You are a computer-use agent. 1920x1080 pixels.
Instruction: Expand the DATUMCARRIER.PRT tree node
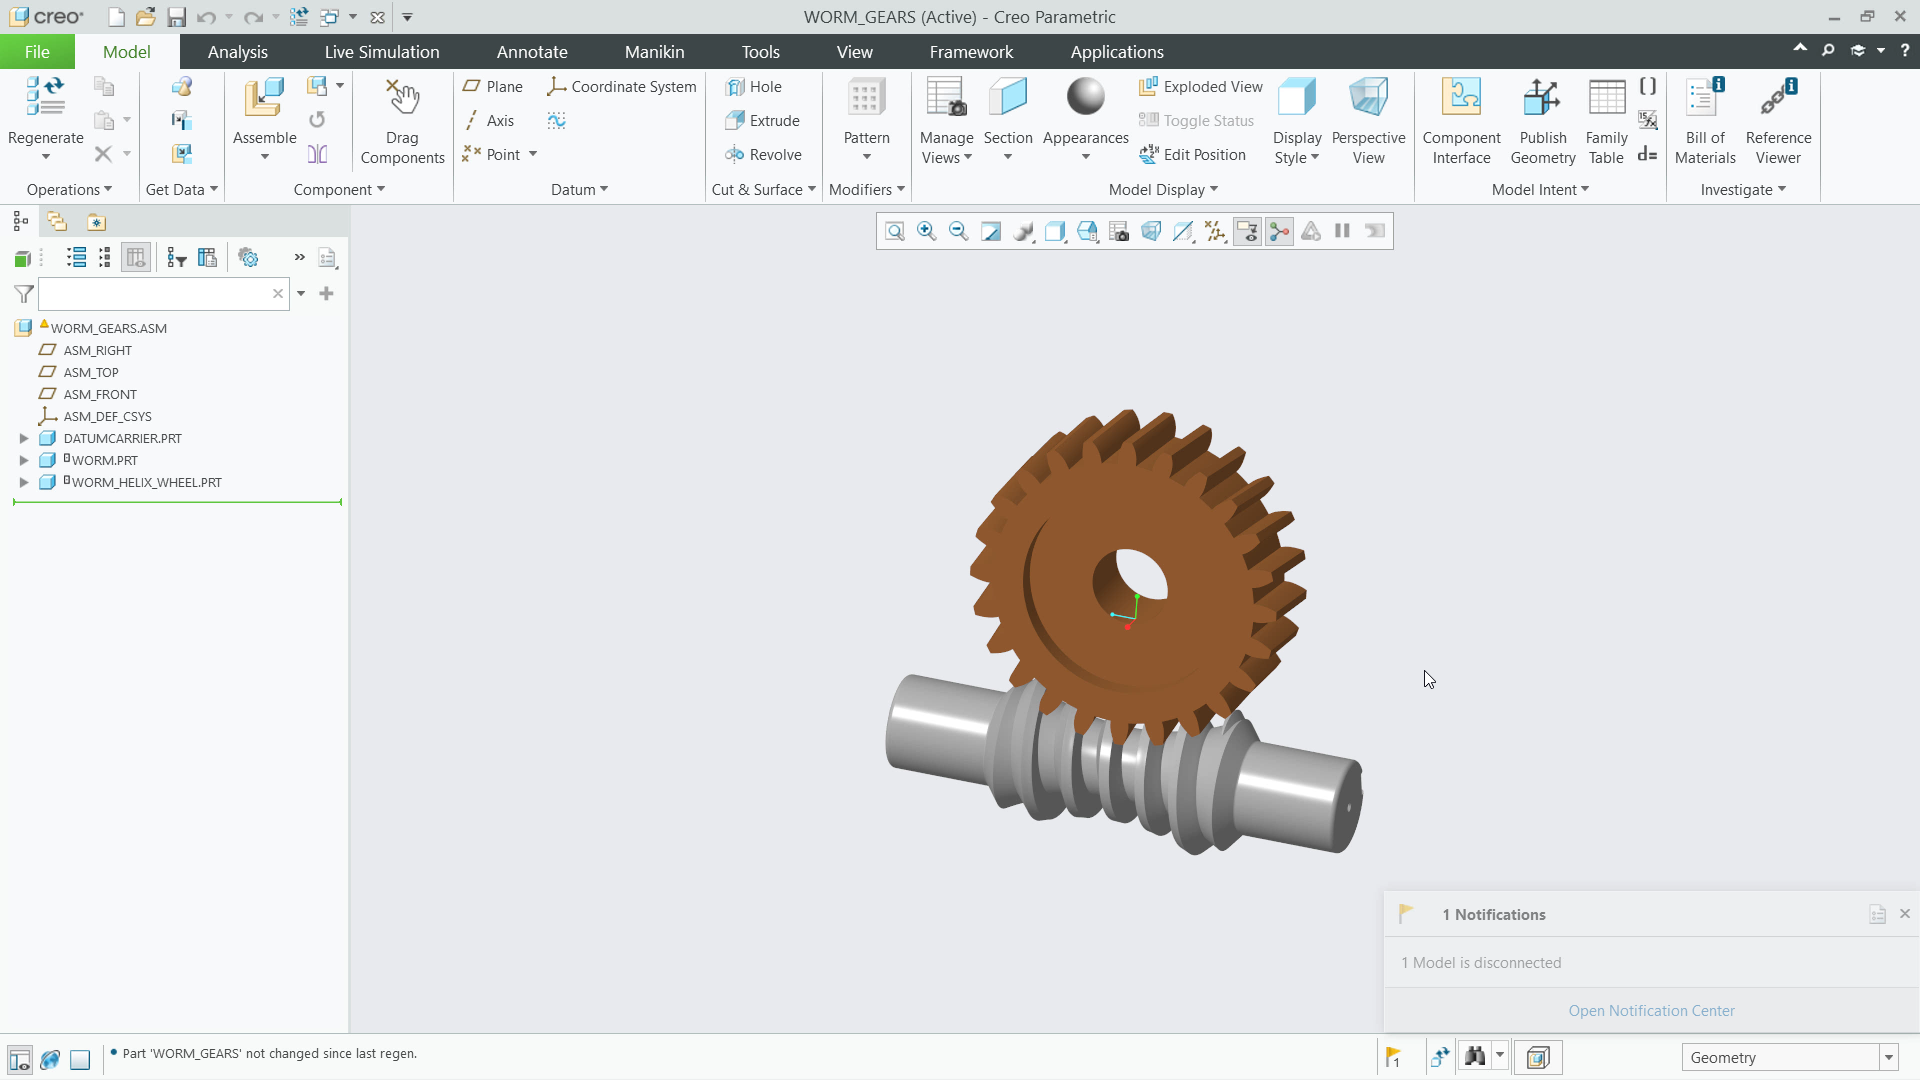(x=24, y=438)
